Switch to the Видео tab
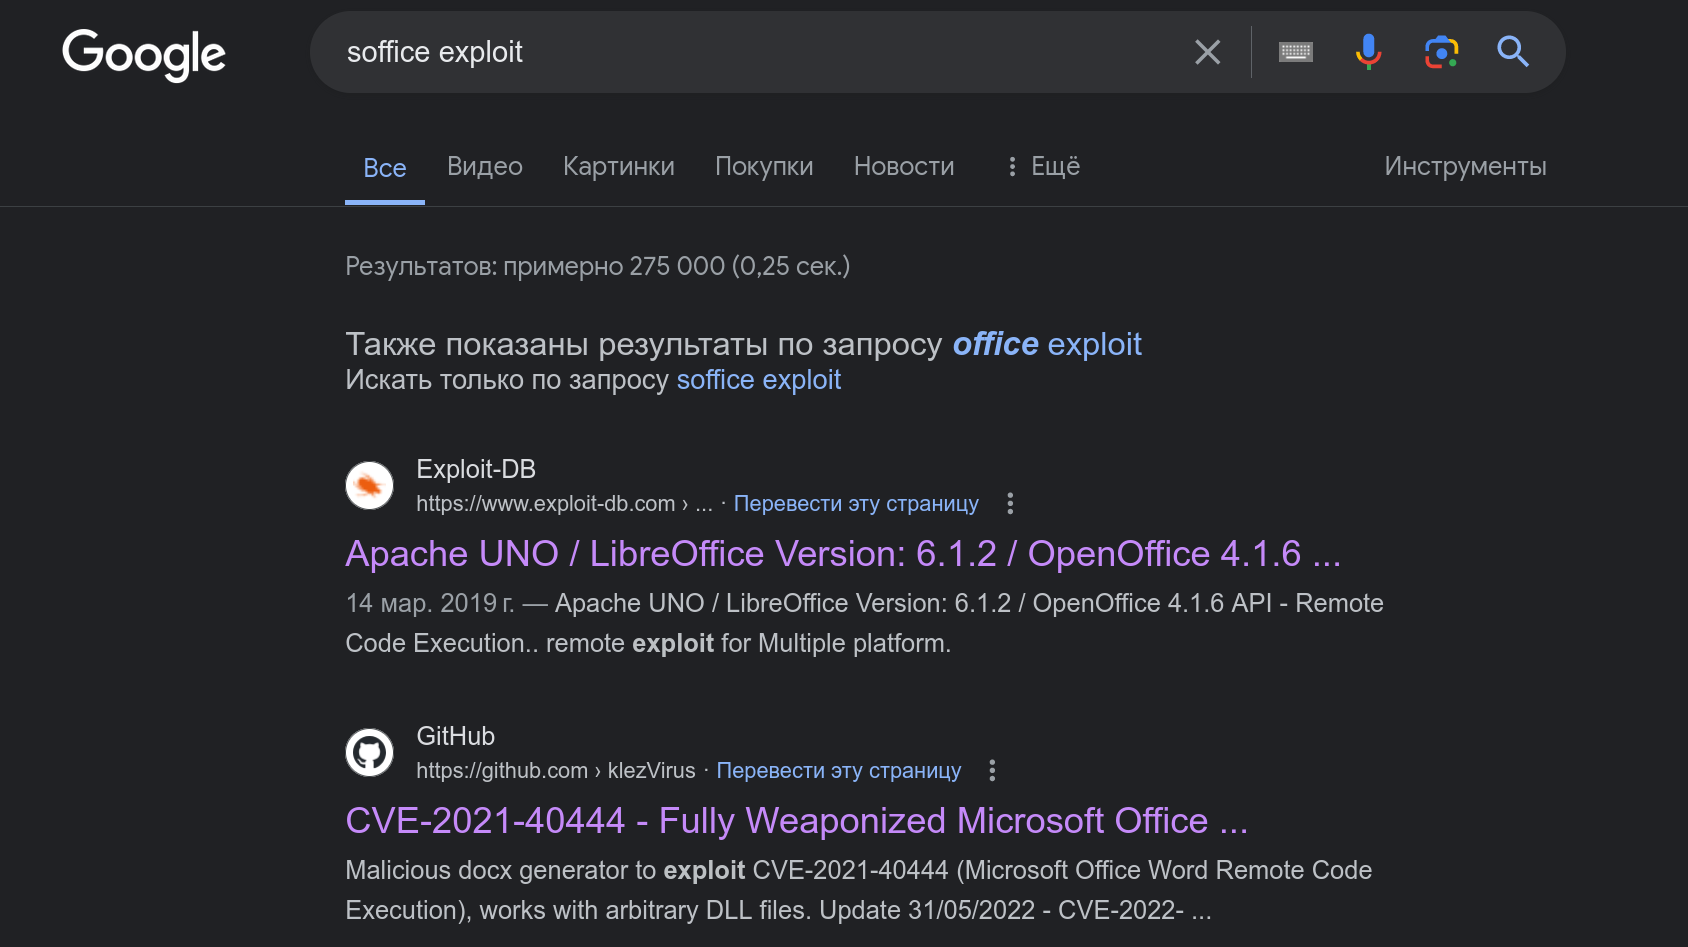Viewport: 1688px width, 947px height. point(485,166)
